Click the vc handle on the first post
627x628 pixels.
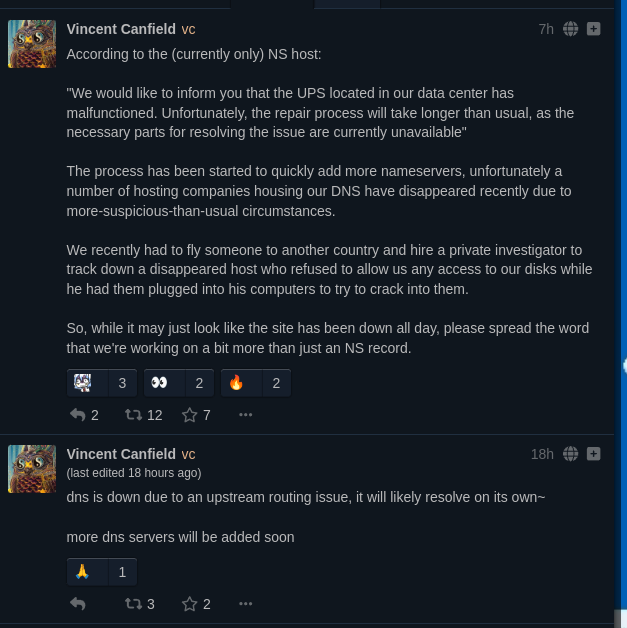(x=188, y=30)
